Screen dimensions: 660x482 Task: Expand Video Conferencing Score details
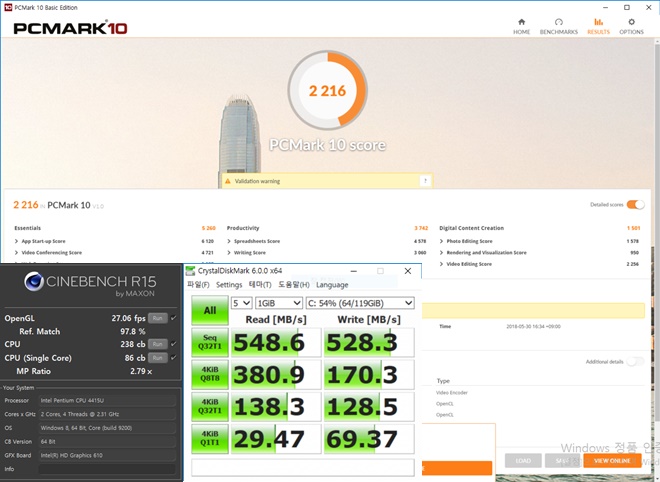pos(16,253)
